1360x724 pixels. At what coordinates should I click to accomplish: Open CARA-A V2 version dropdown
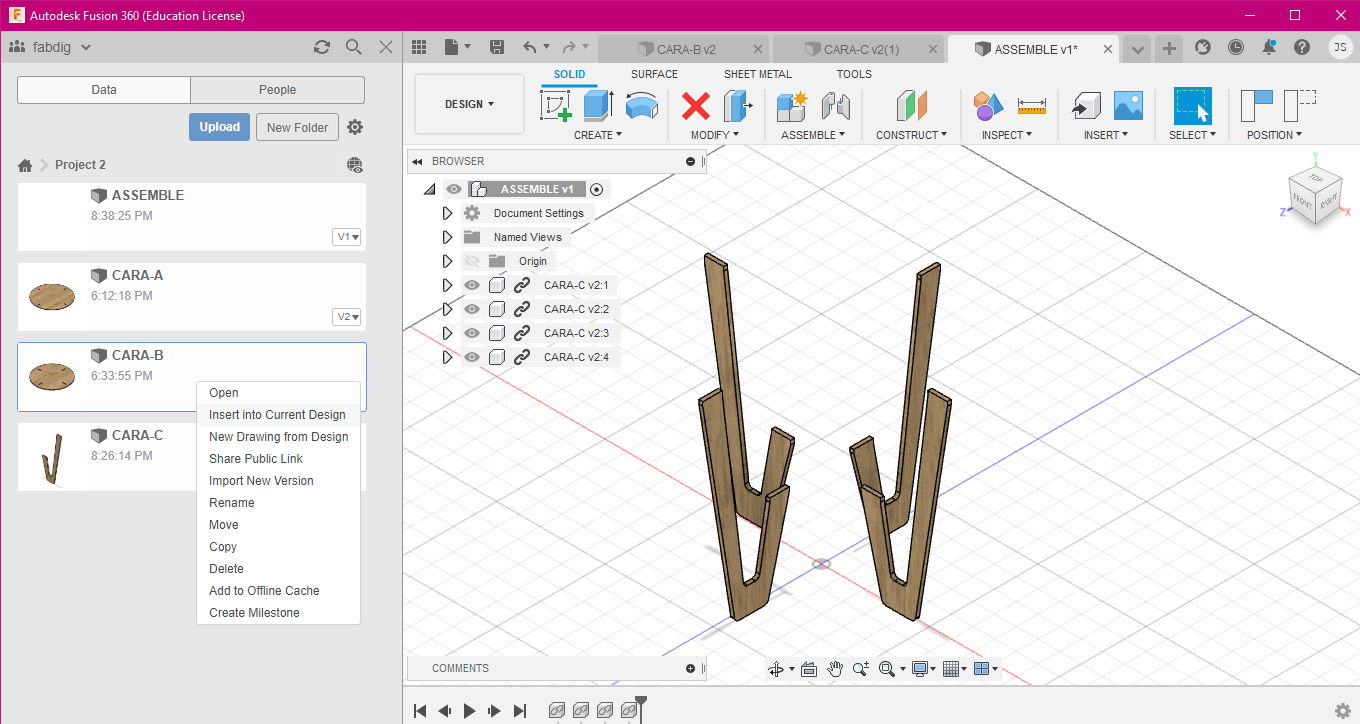[x=348, y=317]
